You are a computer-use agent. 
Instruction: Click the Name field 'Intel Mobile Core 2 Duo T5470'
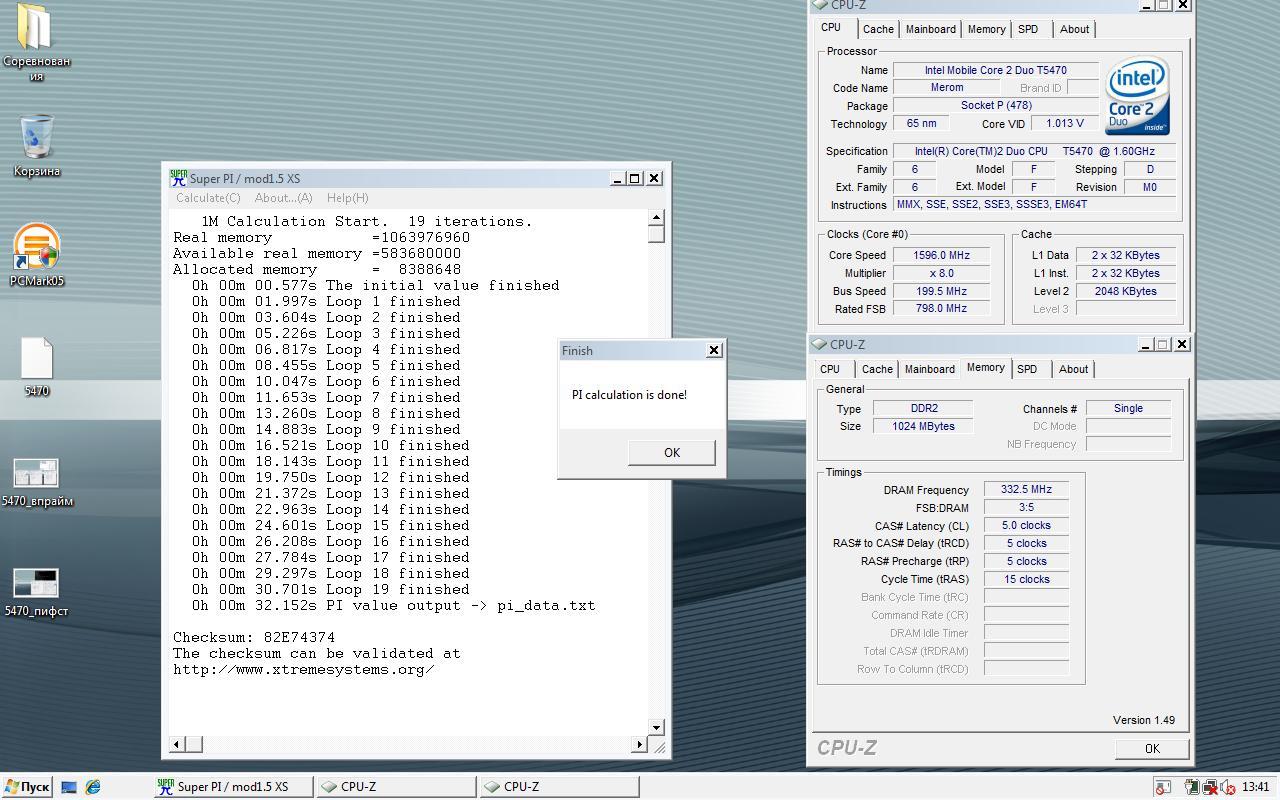995,70
